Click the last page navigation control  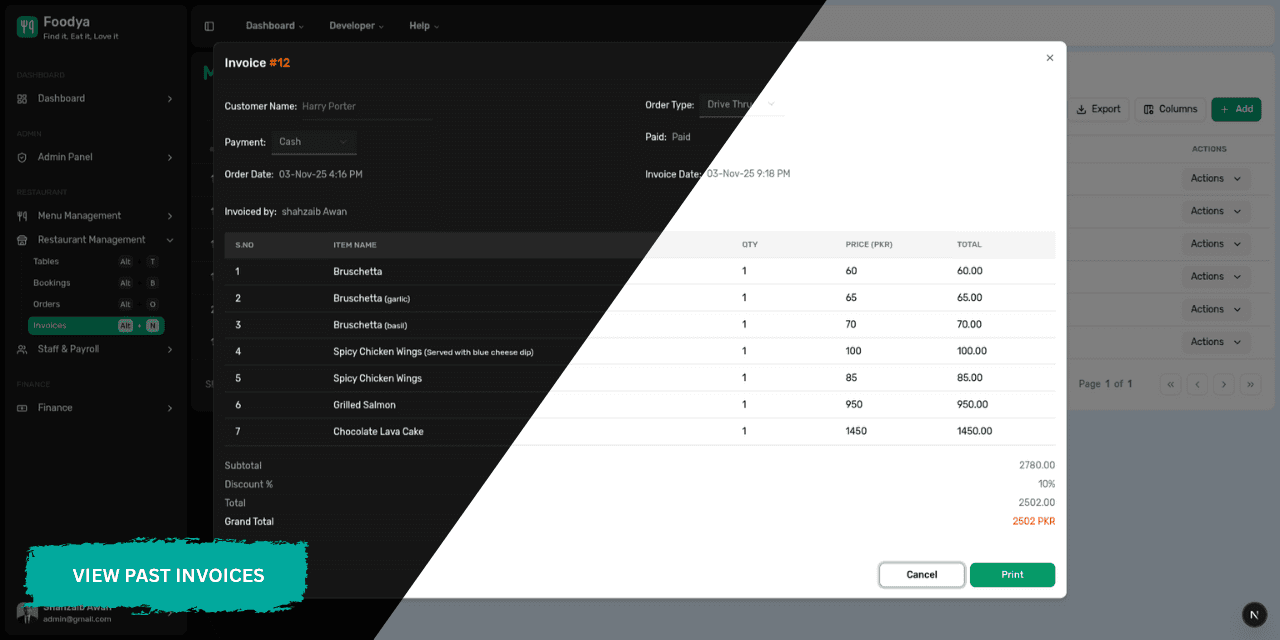click(1250, 384)
